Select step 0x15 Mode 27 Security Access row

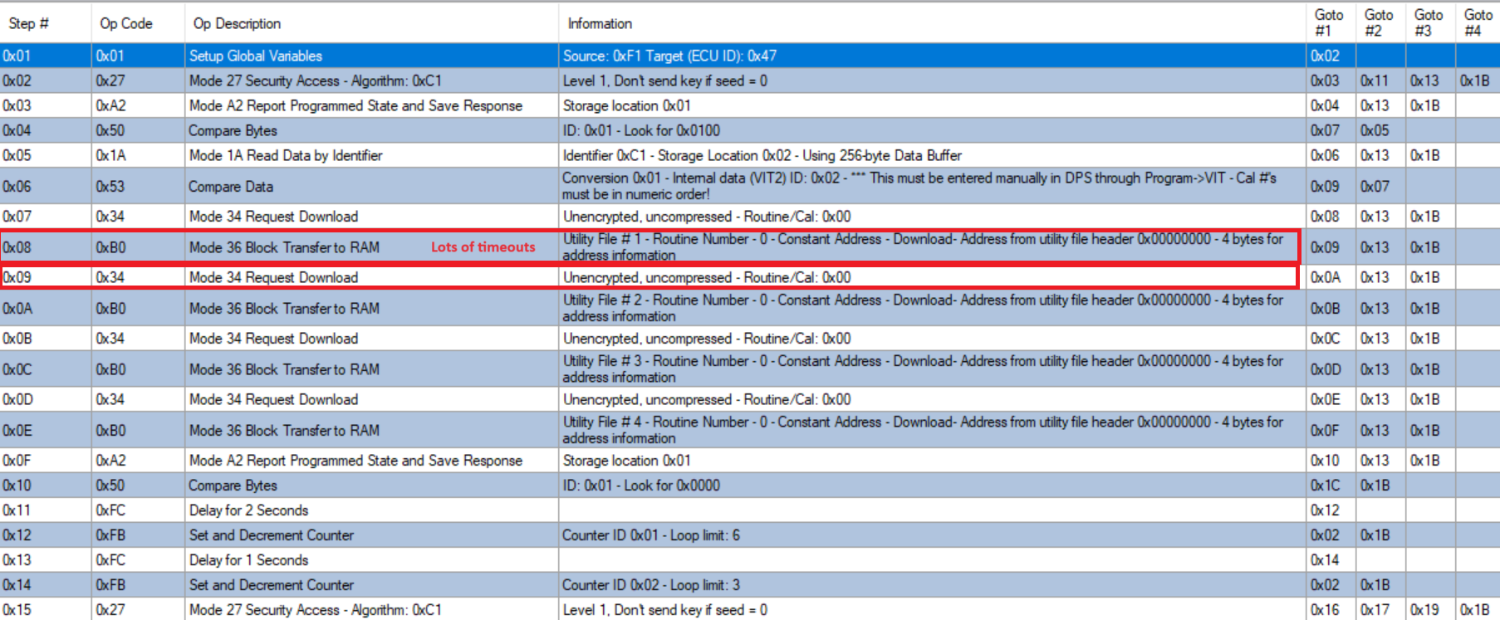[x=750, y=609]
